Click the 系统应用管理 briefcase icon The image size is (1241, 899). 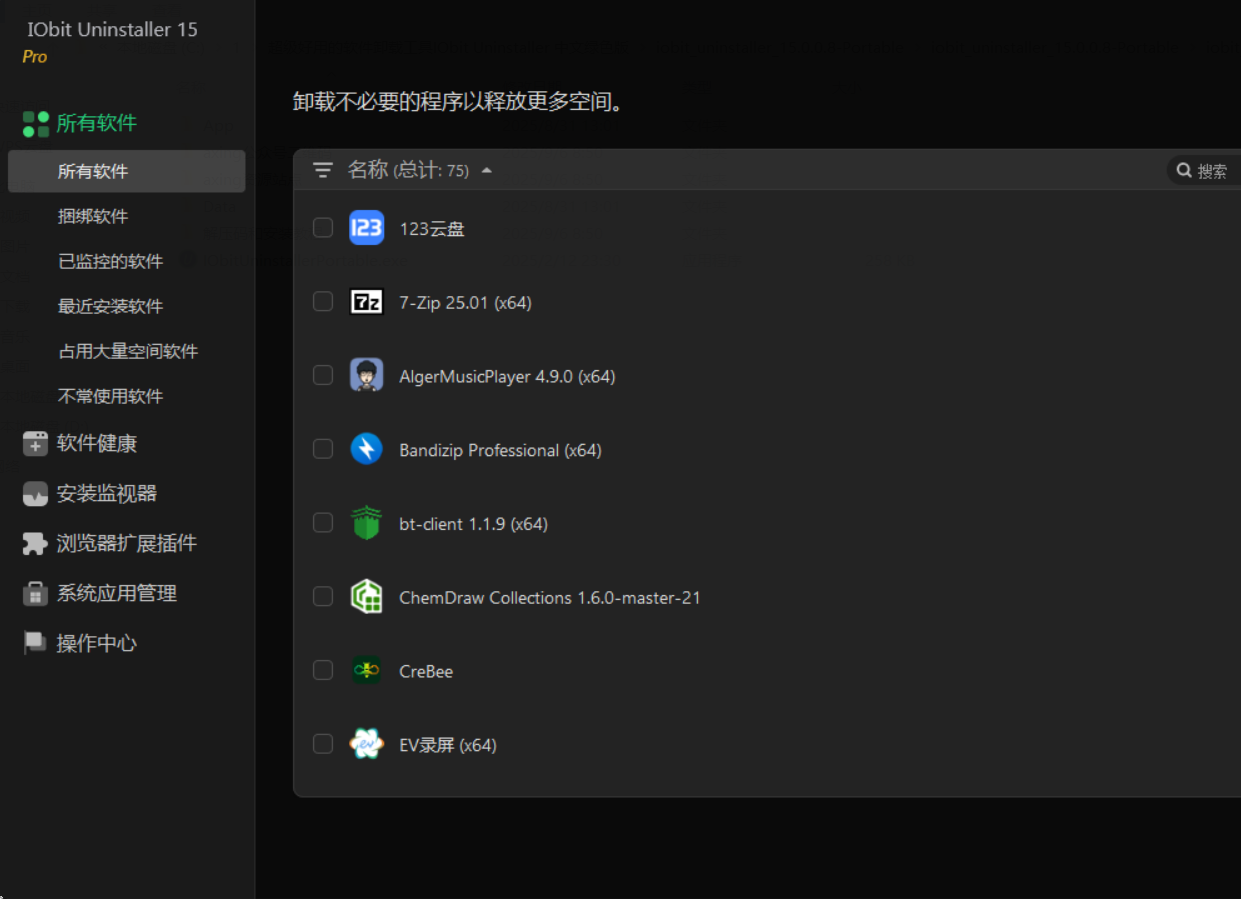click(35, 594)
